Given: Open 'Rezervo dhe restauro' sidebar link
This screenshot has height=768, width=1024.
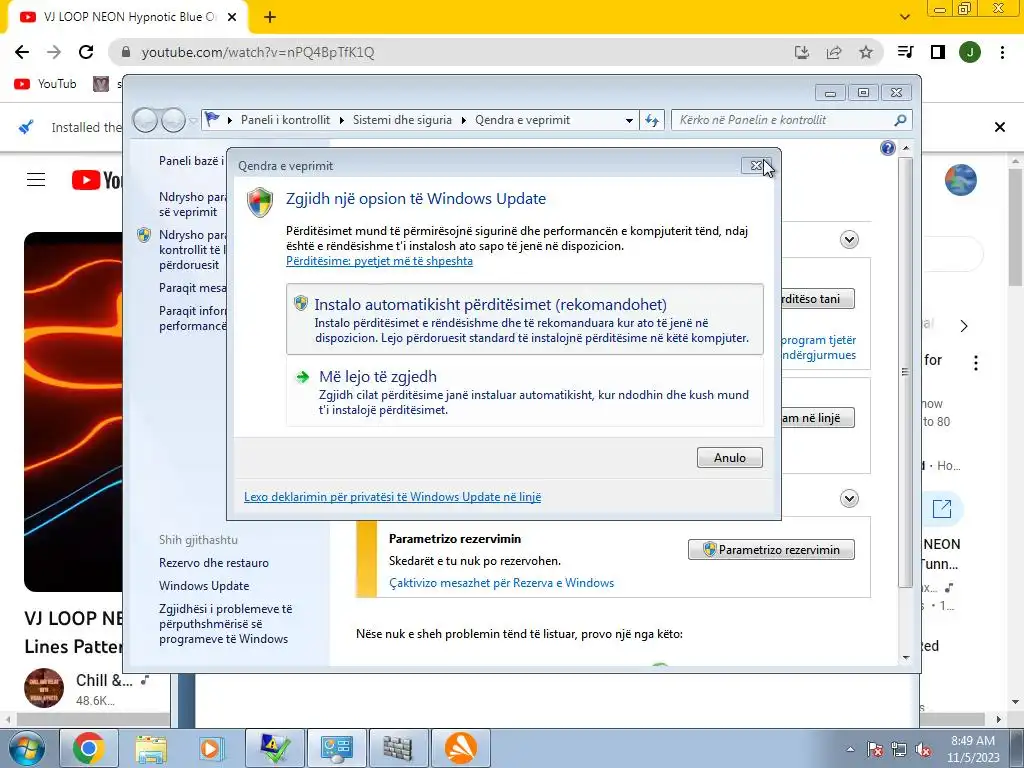Looking at the screenshot, I should click(214, 563).
